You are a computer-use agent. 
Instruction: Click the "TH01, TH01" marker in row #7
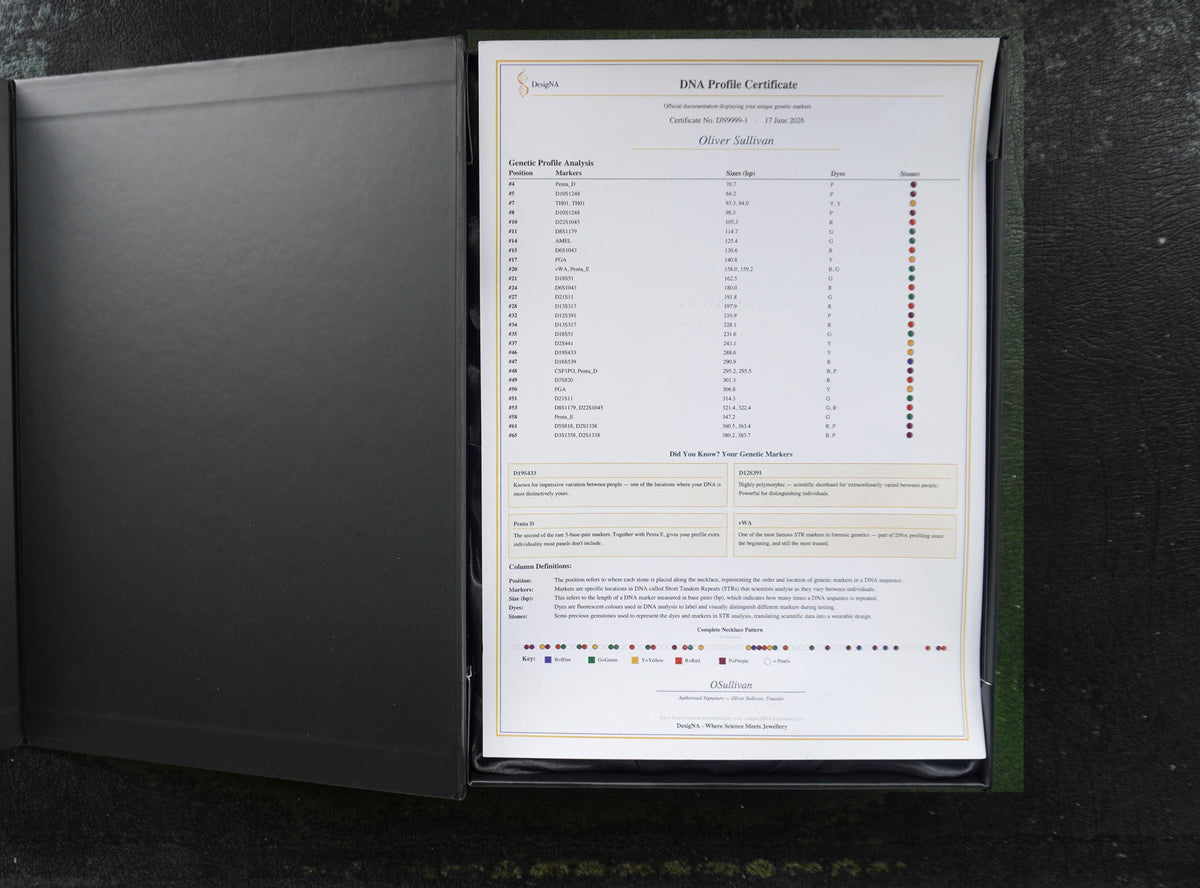569,203
